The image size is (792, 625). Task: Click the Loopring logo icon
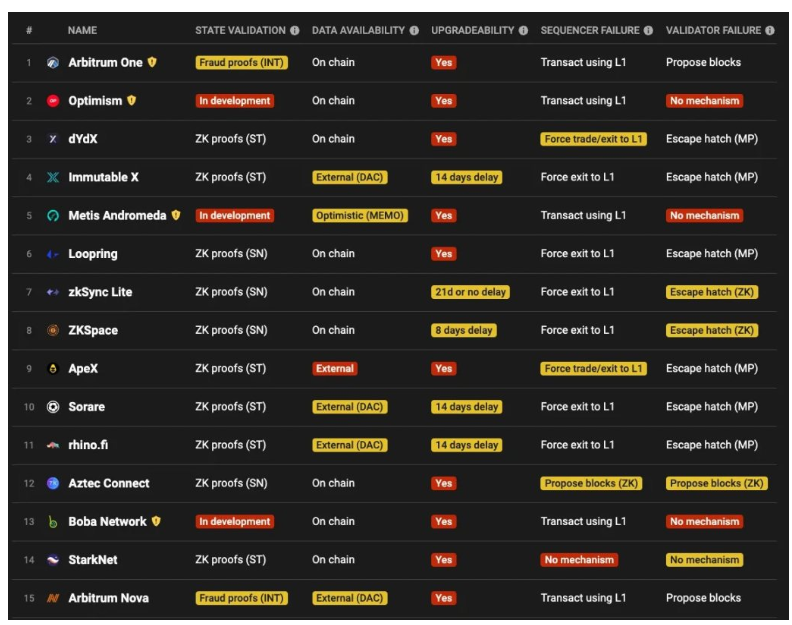[53, 254]
